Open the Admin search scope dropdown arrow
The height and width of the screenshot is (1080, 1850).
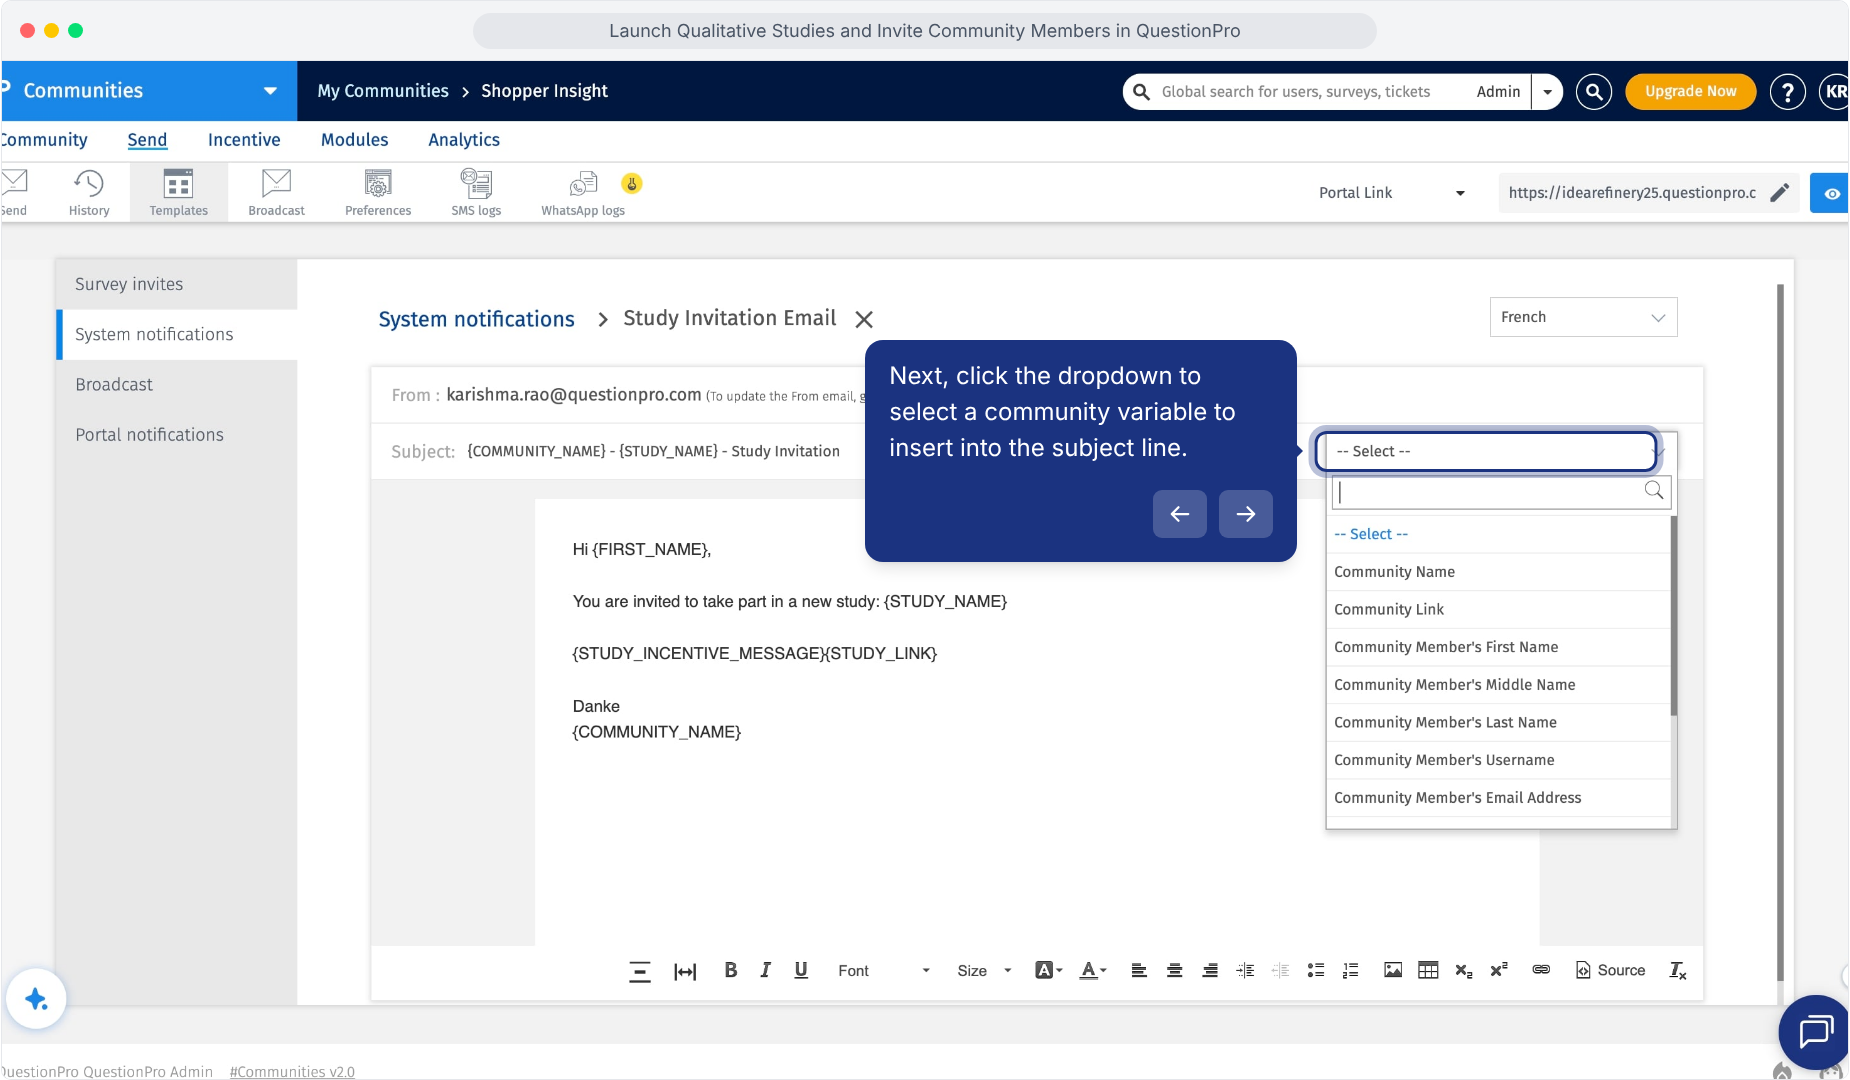1547,92
